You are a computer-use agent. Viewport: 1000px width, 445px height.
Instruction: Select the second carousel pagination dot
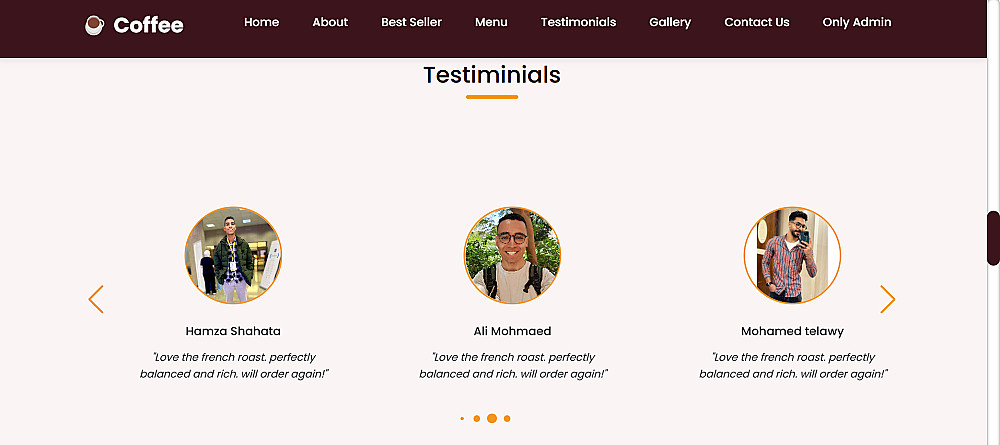tap(476, 418)
